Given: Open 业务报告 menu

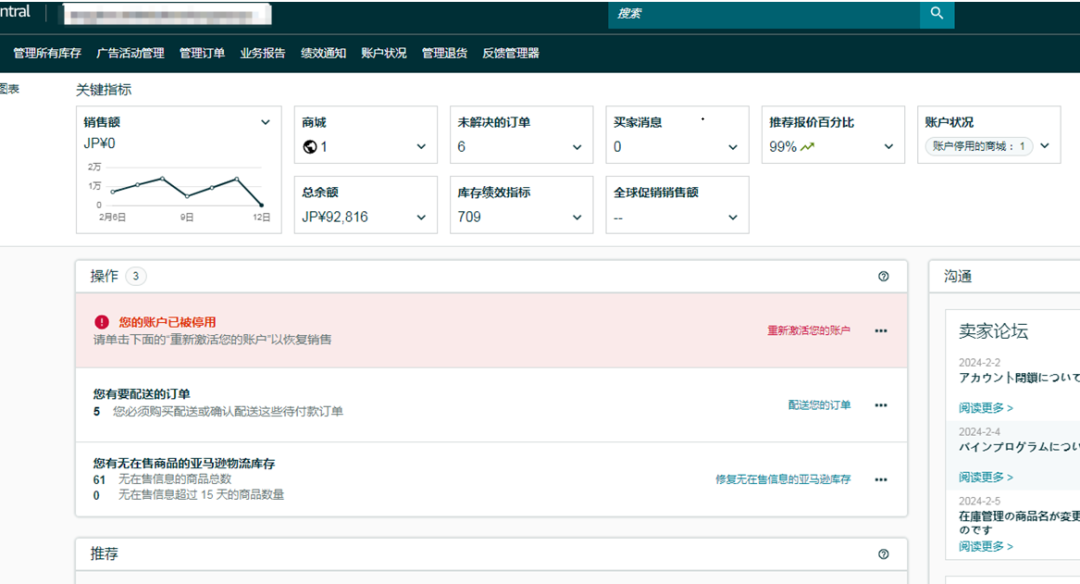Looking at the screenshot, I should (262, 53).
